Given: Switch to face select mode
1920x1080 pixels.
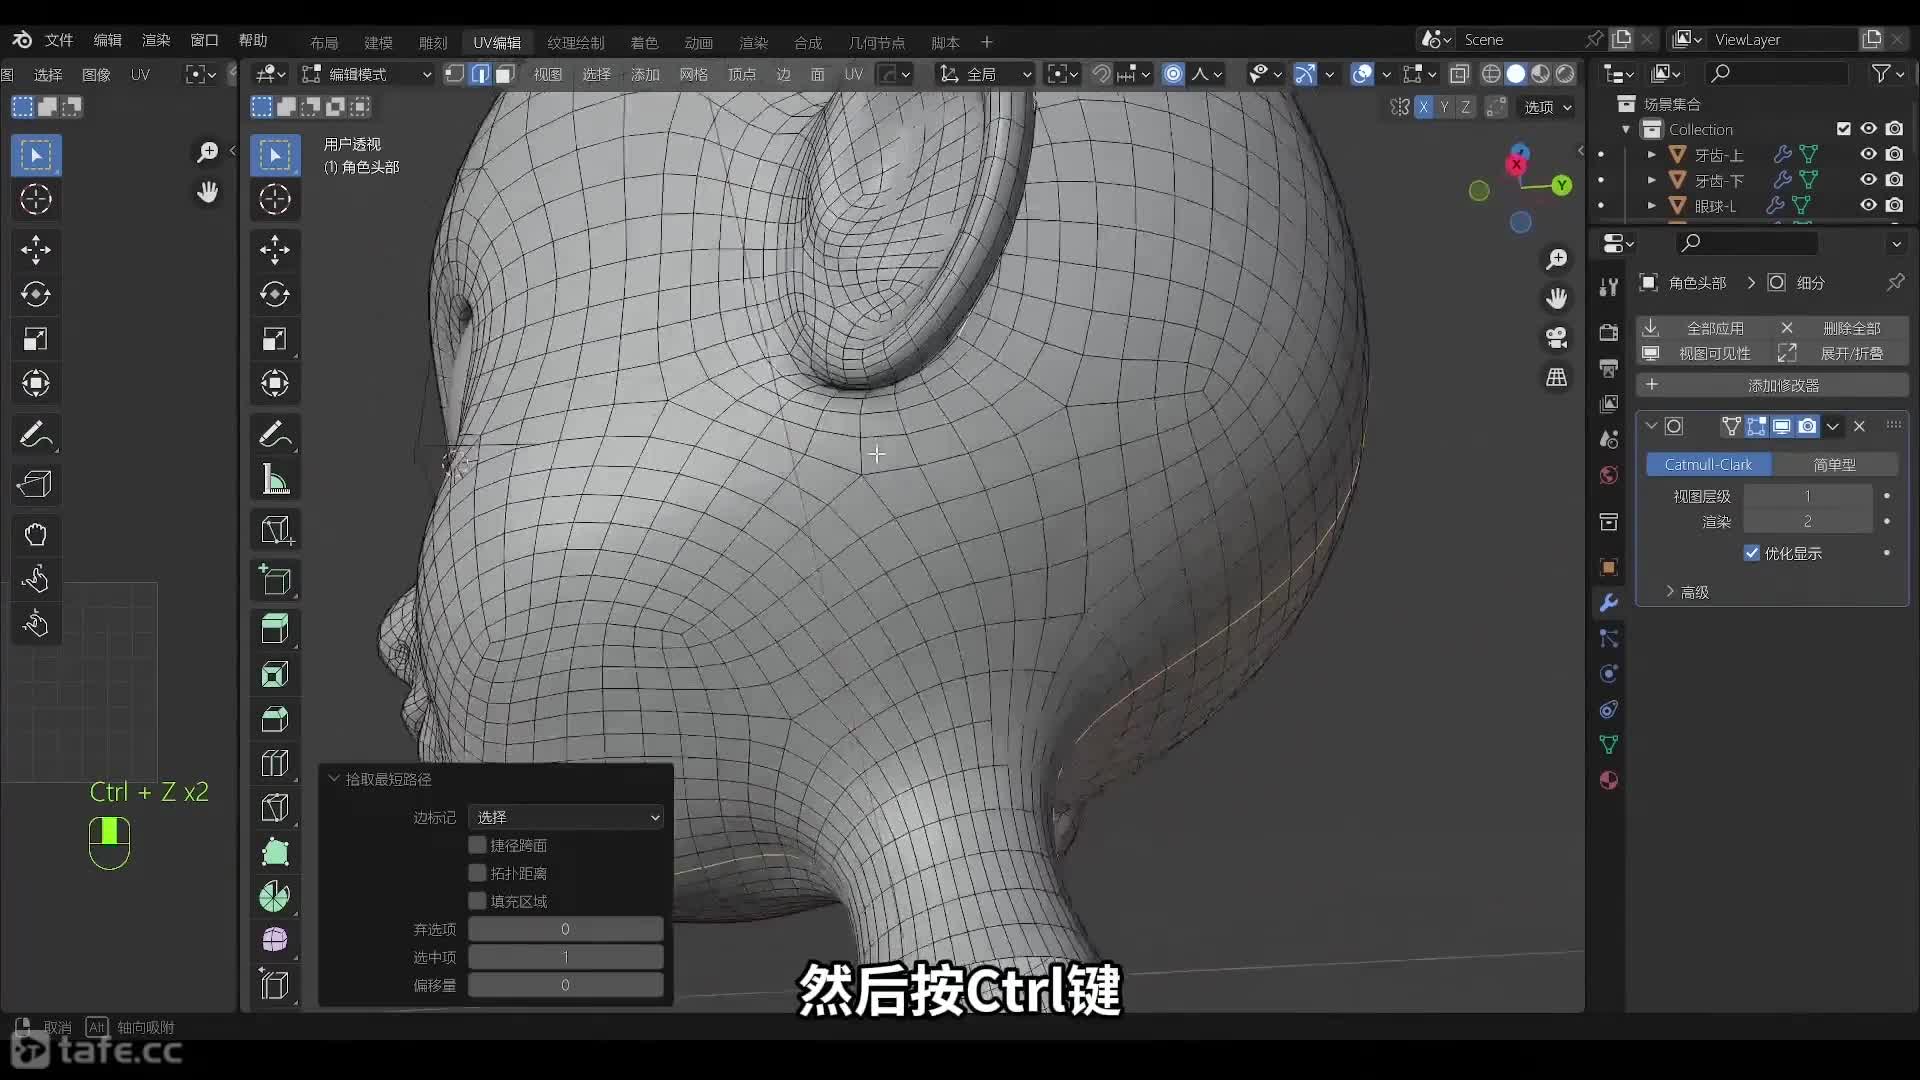Looking at the screenshot, I should click(505, 74).
